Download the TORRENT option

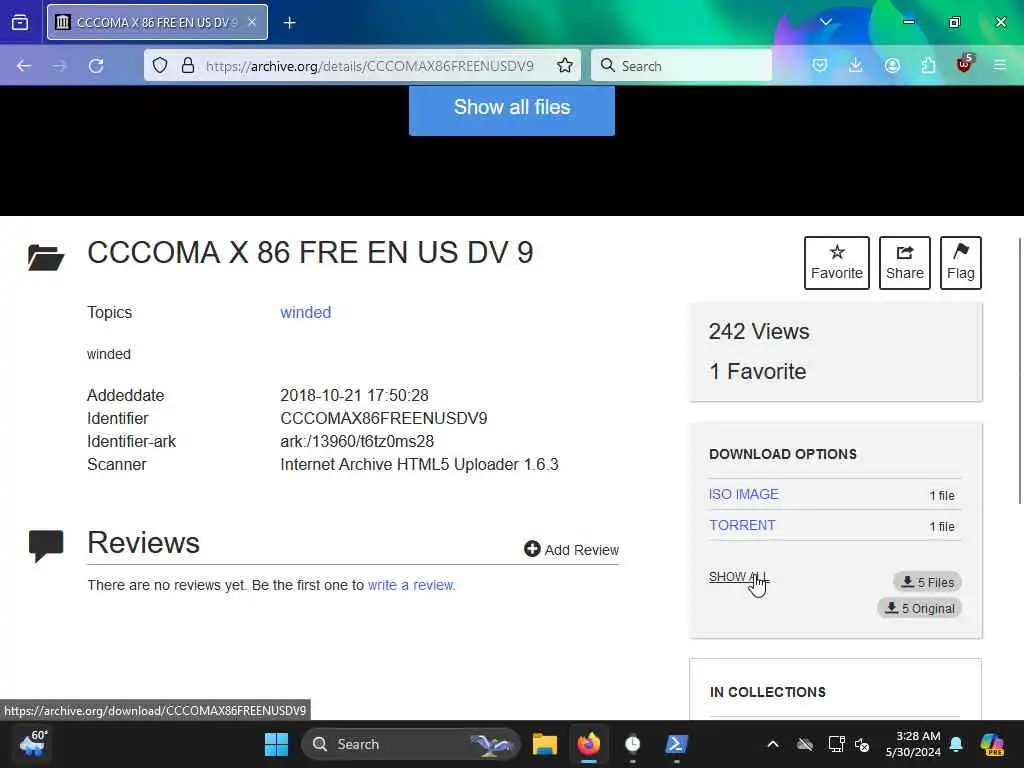click(743, 525)
